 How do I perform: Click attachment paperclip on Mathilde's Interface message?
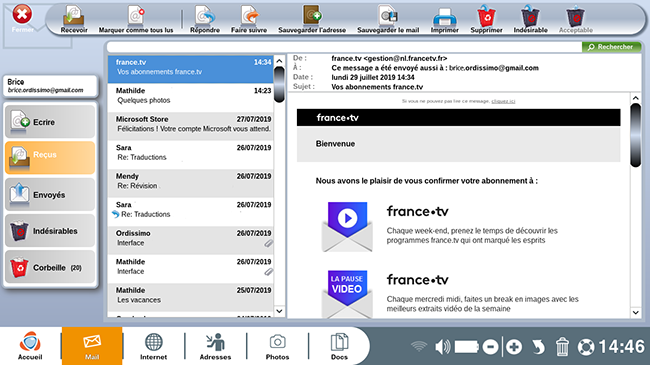tap(269, 272)
